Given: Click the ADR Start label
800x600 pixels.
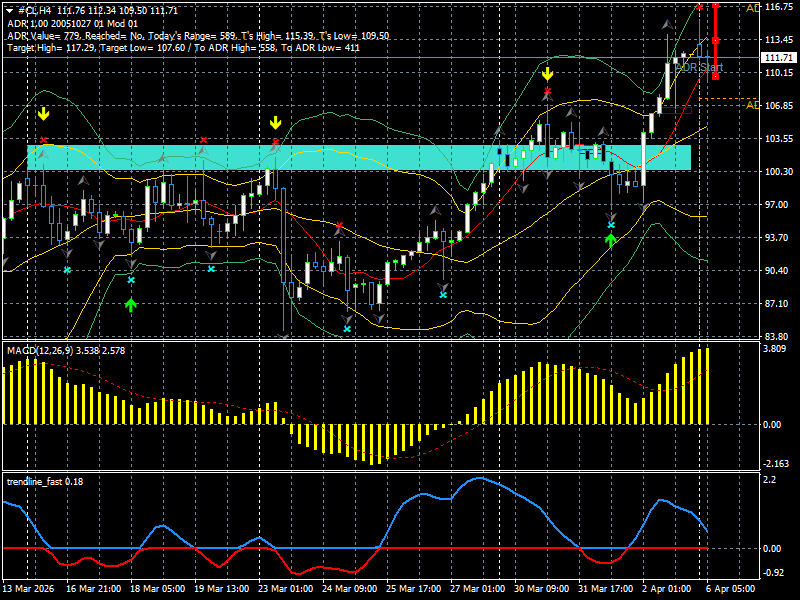Looking at the screenshot, I should (699, 67).
